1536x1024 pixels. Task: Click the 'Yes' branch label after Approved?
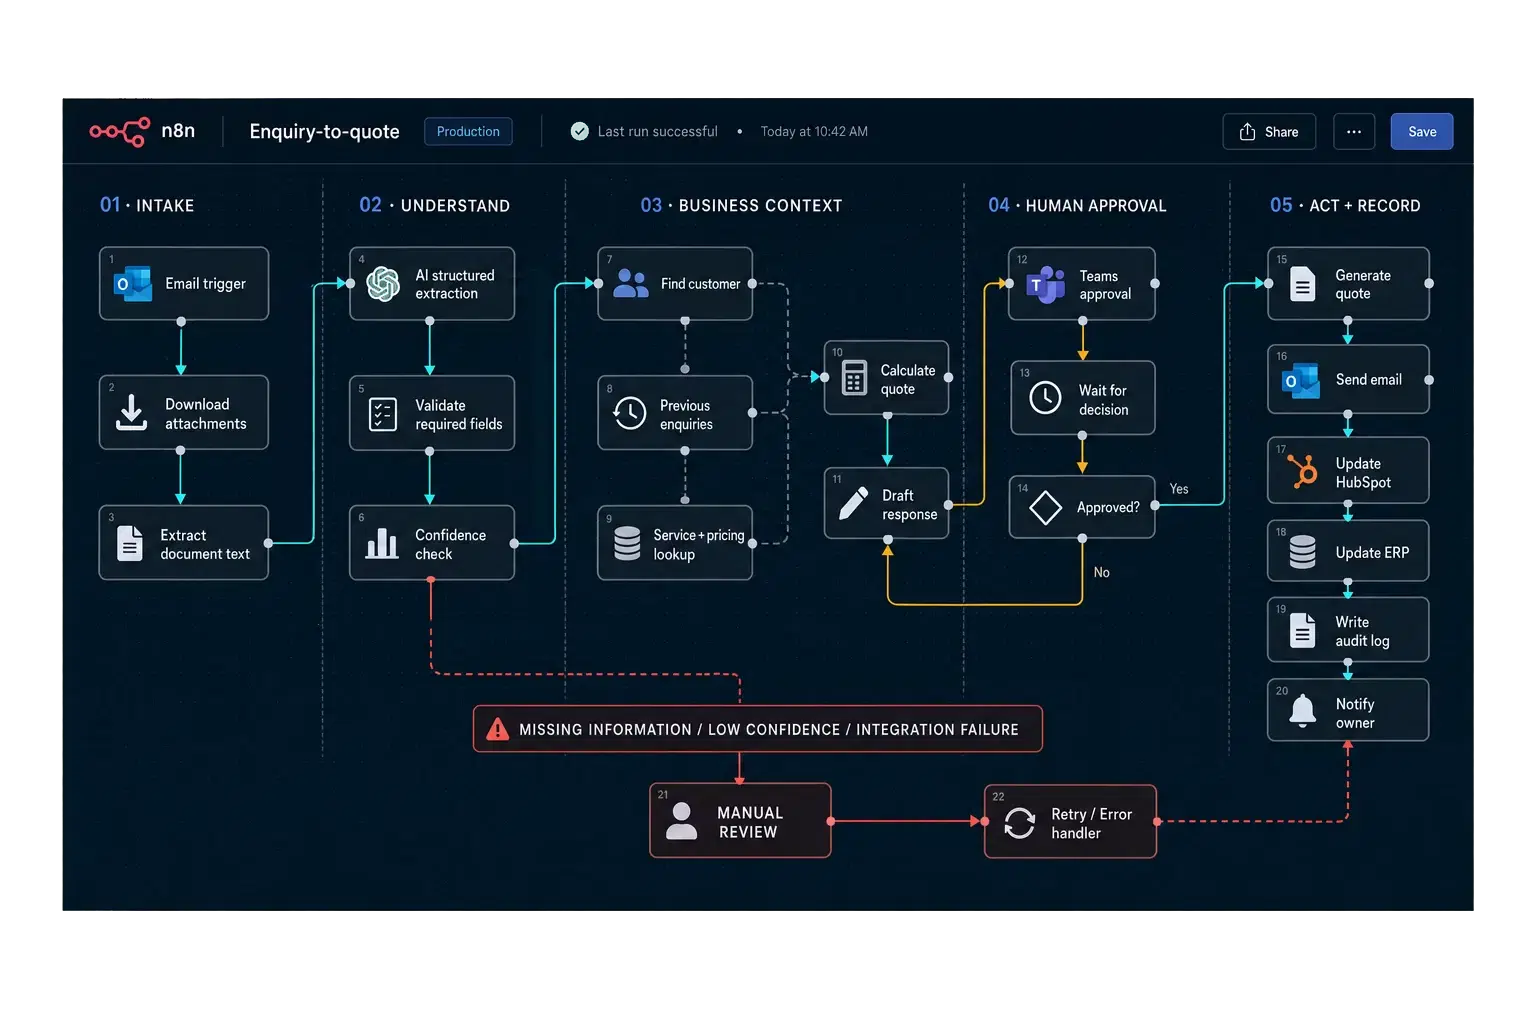1179,489
